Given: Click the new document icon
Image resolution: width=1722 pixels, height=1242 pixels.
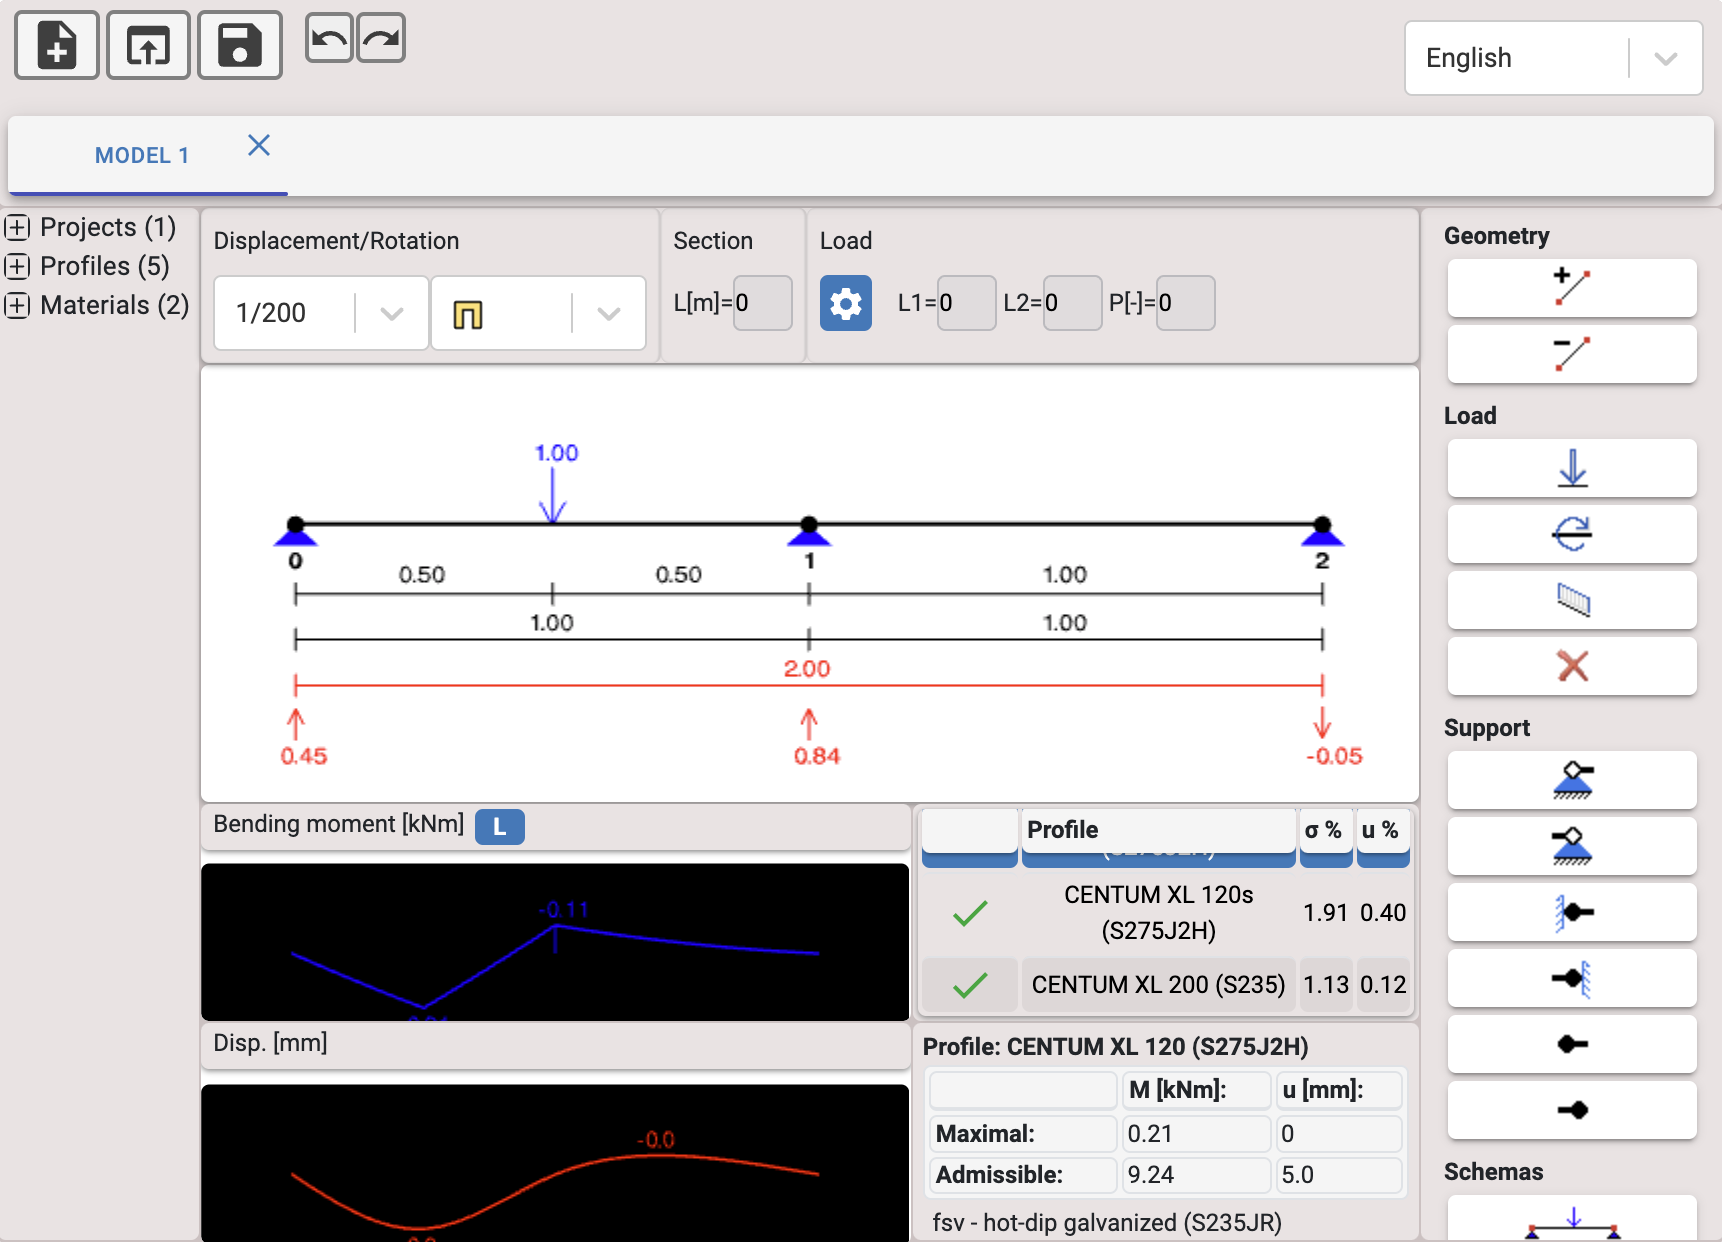Looking at the screenshot, I should 57,45.
